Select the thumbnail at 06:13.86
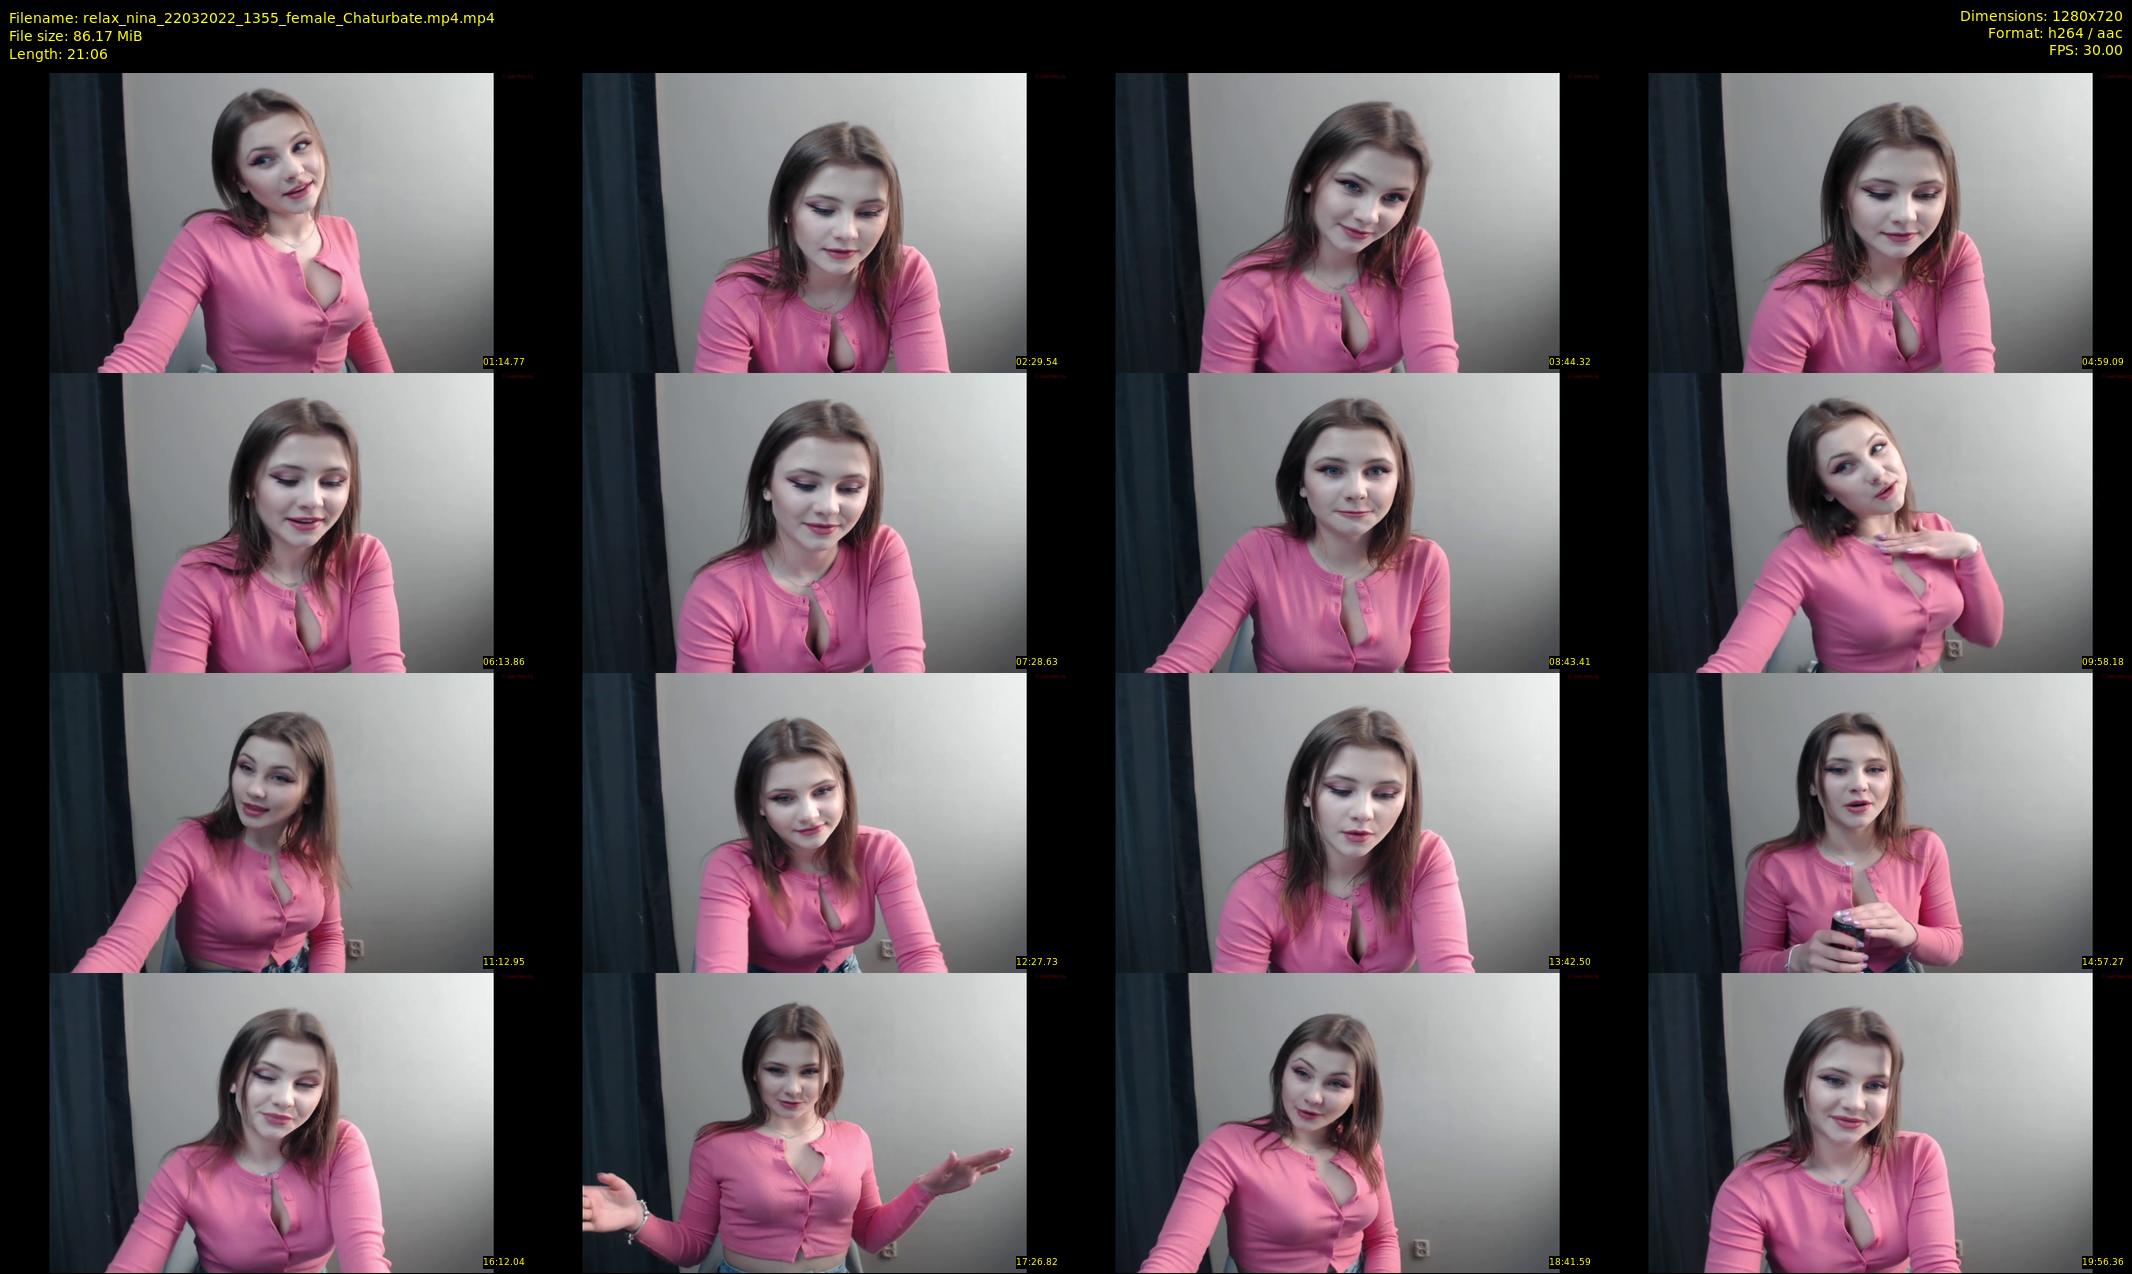 point(271,522)
